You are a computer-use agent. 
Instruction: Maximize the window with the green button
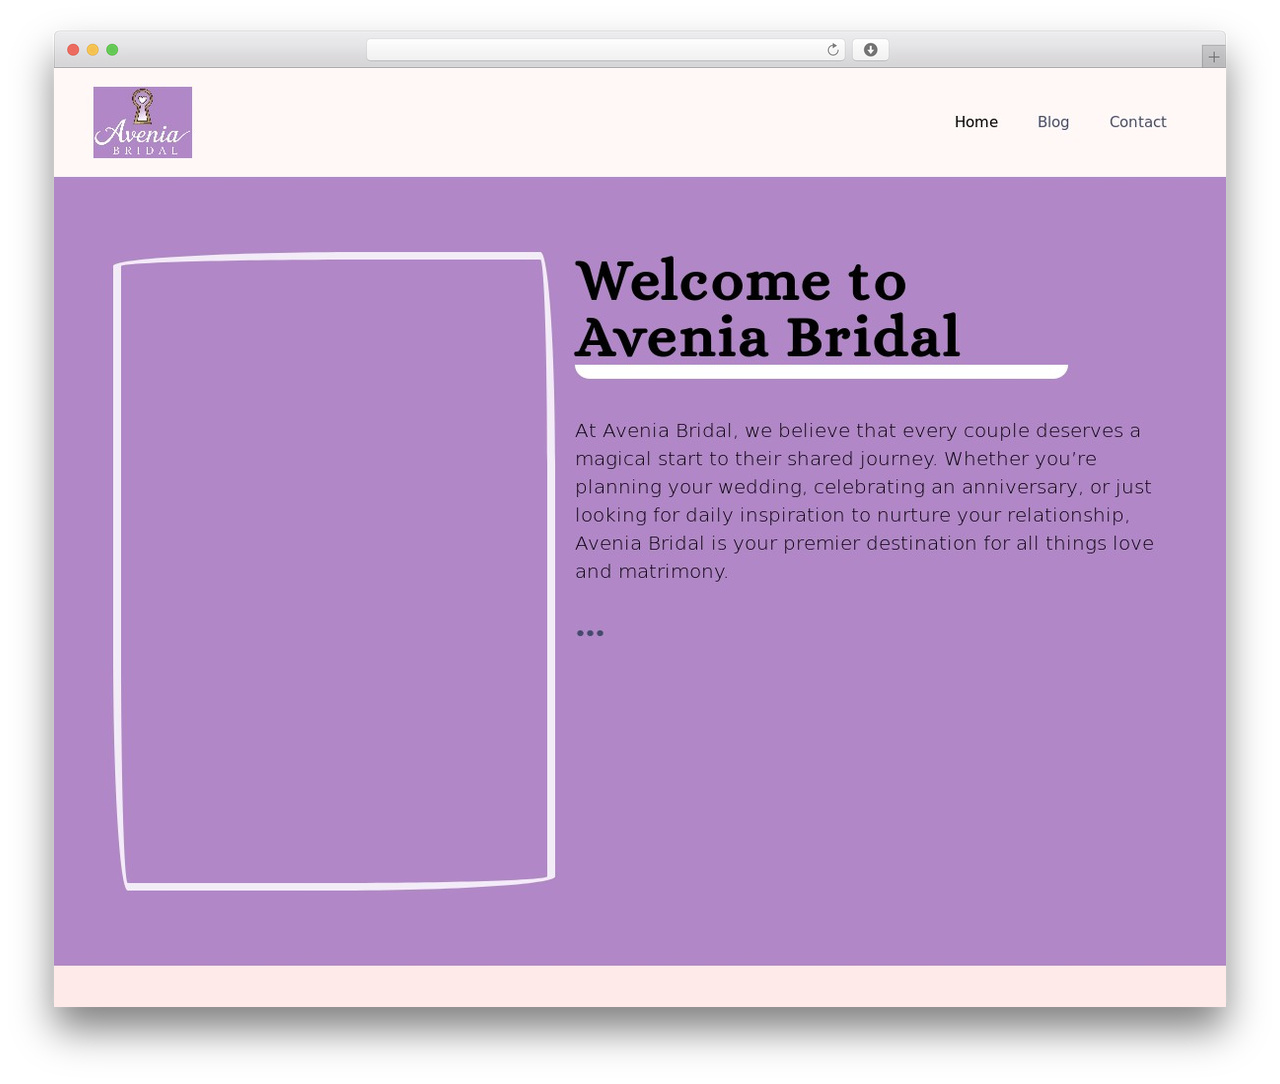click(x=112, y=50)
